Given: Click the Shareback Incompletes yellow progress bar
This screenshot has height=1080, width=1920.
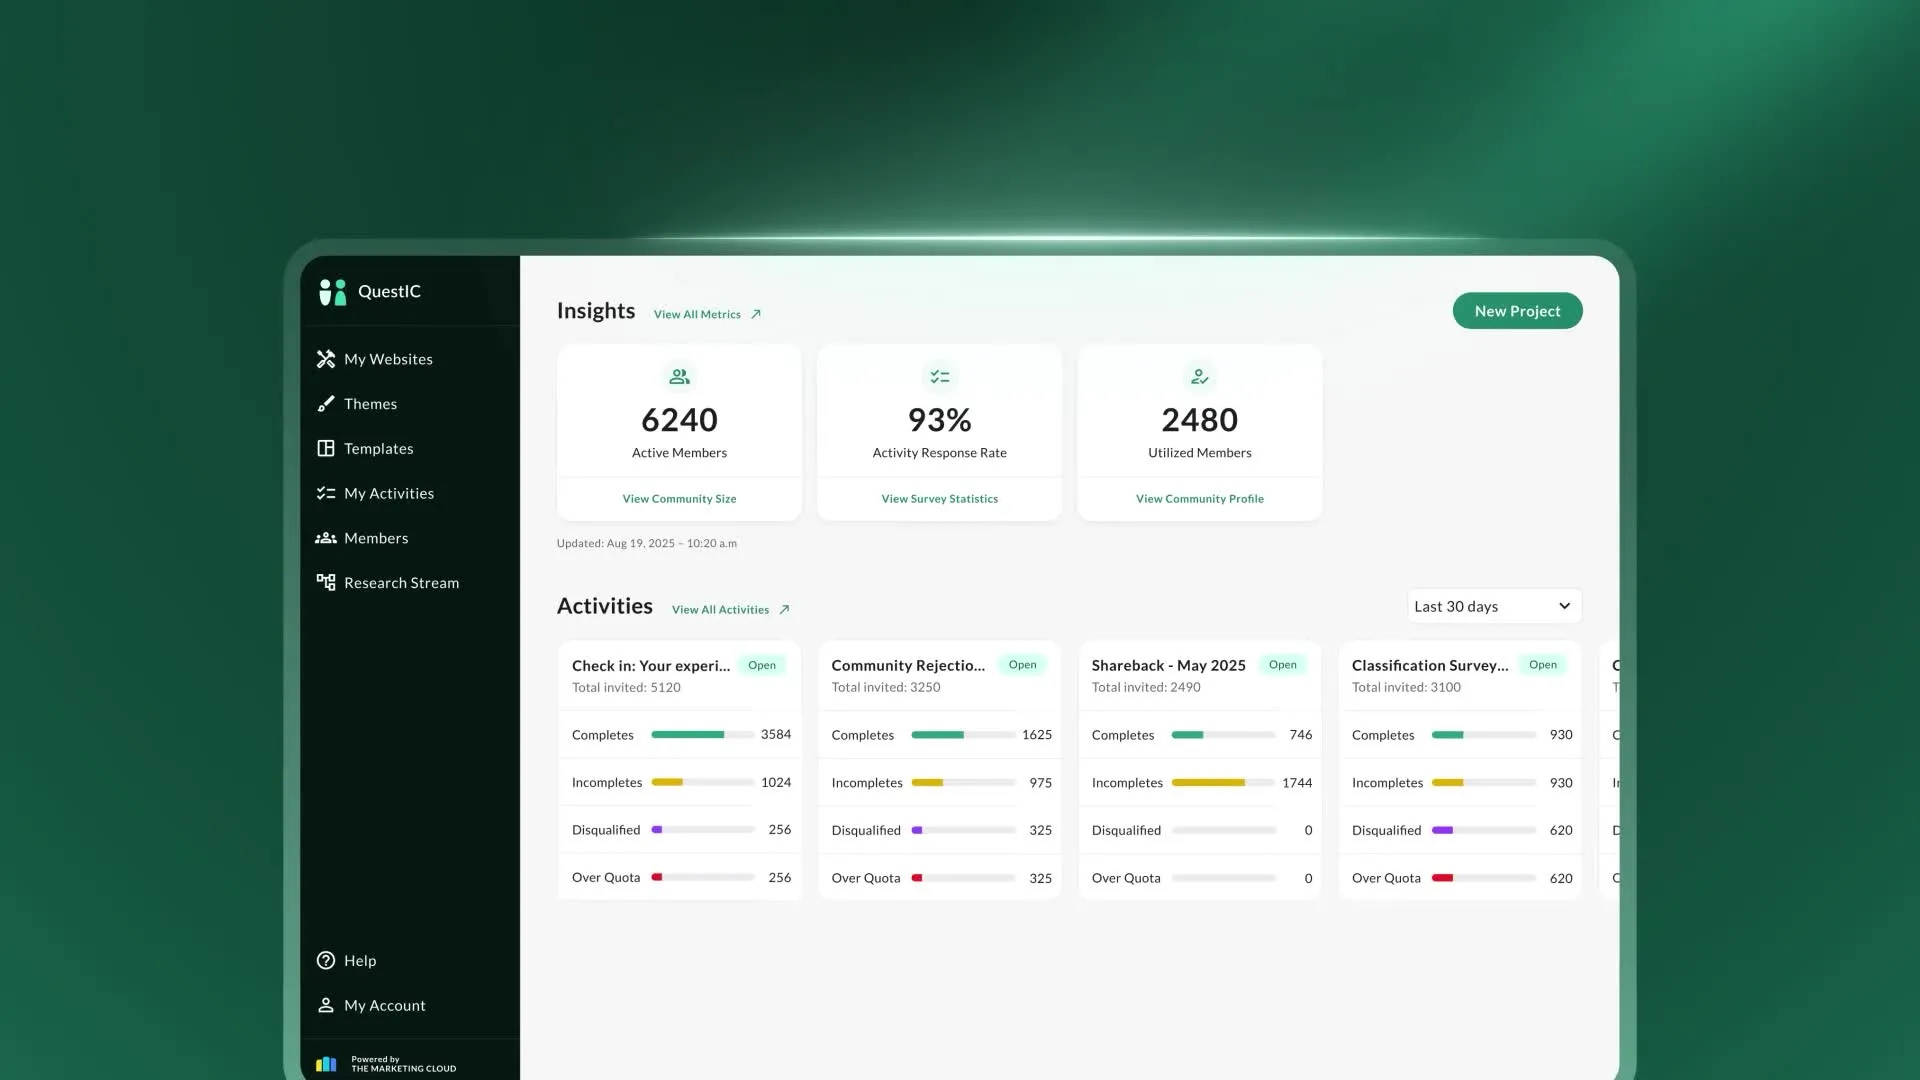Looking at the screenshot, I should click(1208, 783).
